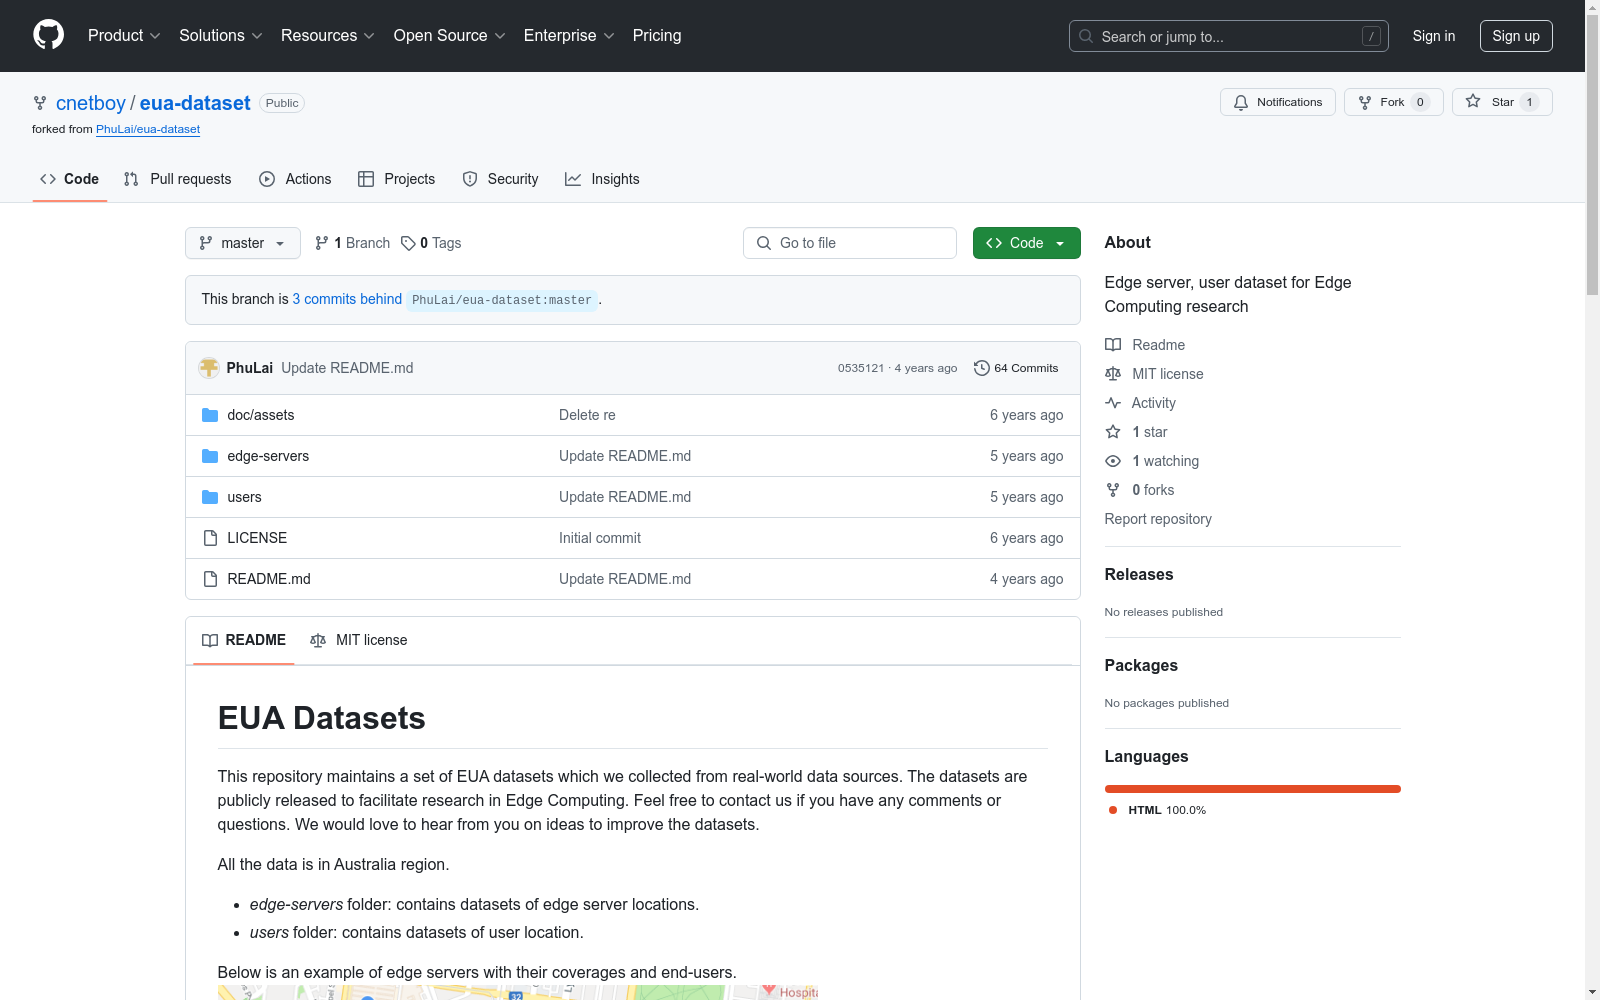1600x1000 pixels.
Task: Expand the Product navigation menu
Action: coord(124,36)
